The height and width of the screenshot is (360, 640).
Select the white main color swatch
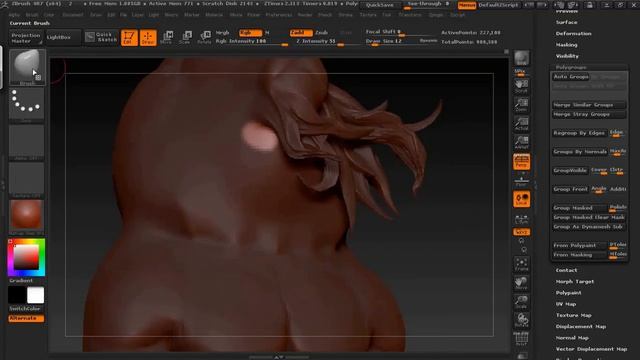click(36, 295)
